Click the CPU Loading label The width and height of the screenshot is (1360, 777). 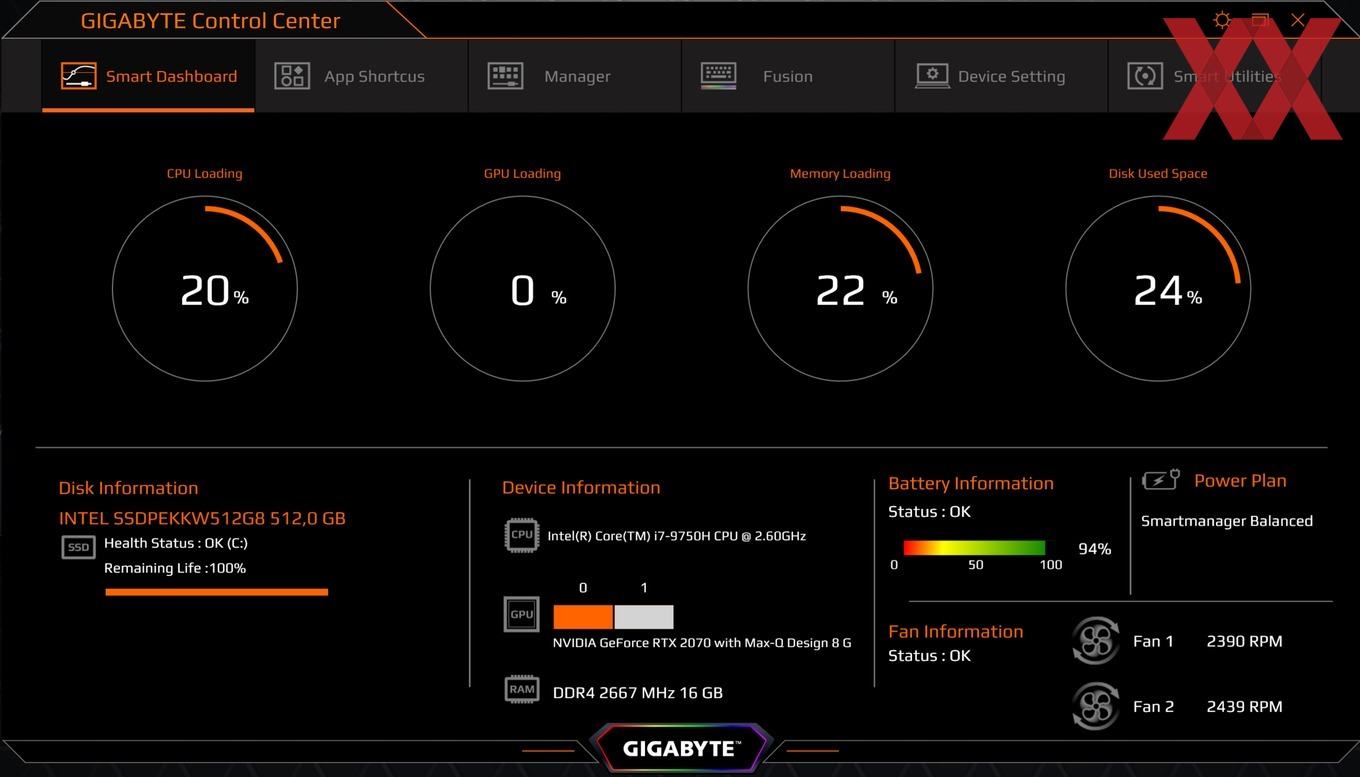click(x=205, y=173)
